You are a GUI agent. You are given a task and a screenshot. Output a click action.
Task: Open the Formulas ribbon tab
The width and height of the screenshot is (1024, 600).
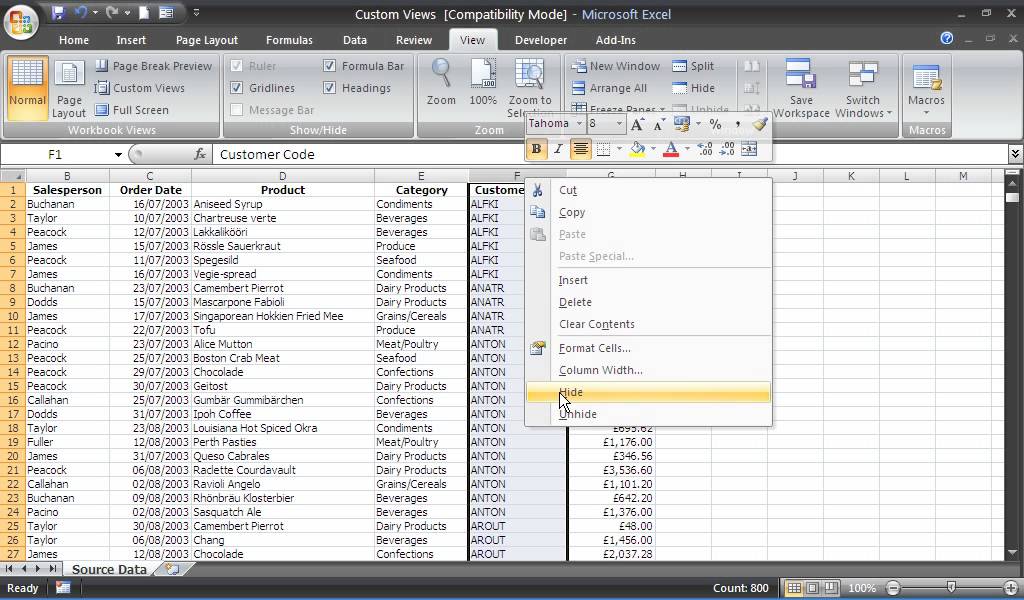(x=289, y=40)
